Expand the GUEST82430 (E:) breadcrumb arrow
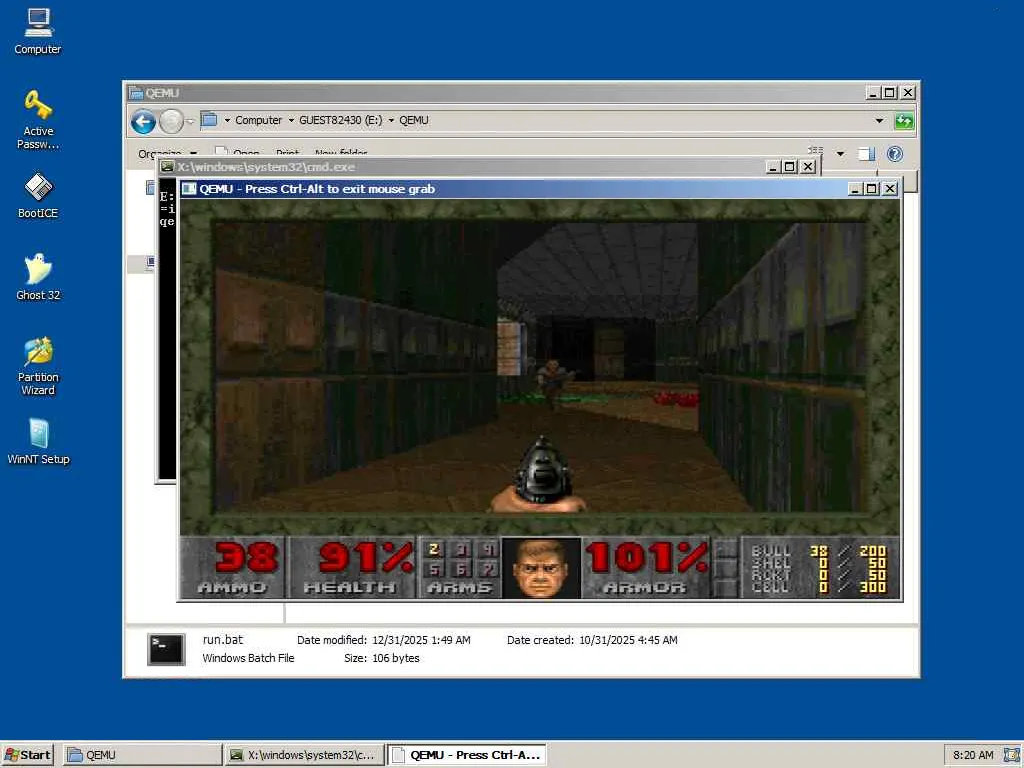 [x=391, y=121]
